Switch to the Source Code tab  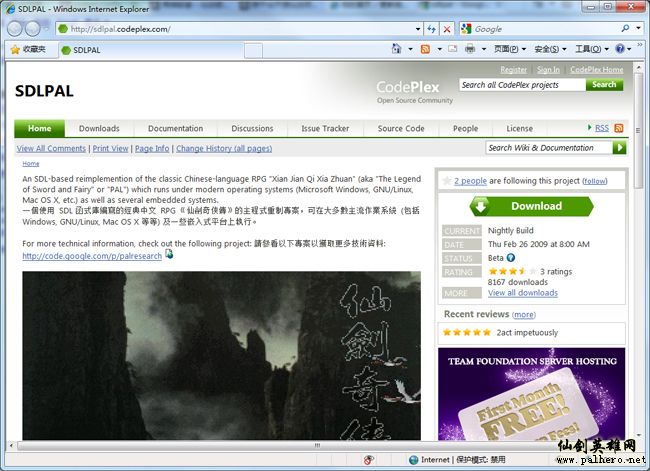tap(400, 128)
